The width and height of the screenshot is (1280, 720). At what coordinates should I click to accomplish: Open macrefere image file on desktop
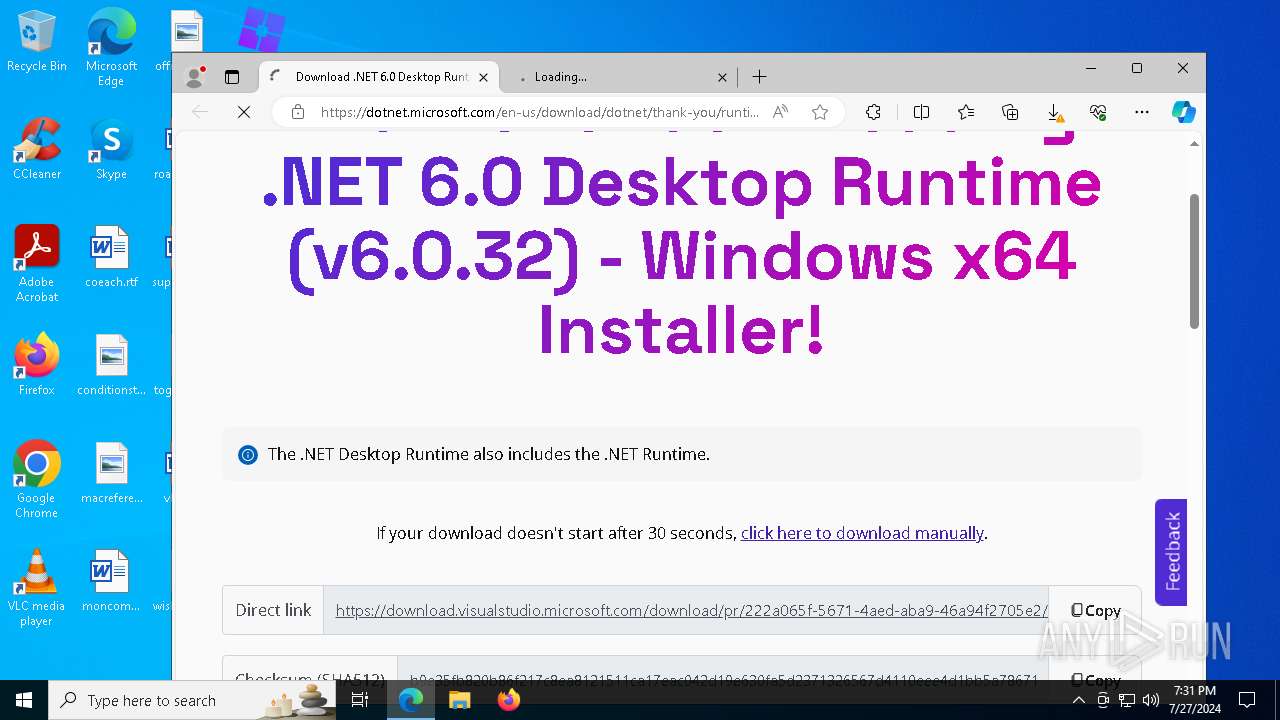pyautogui.click(x=111, y=473)
